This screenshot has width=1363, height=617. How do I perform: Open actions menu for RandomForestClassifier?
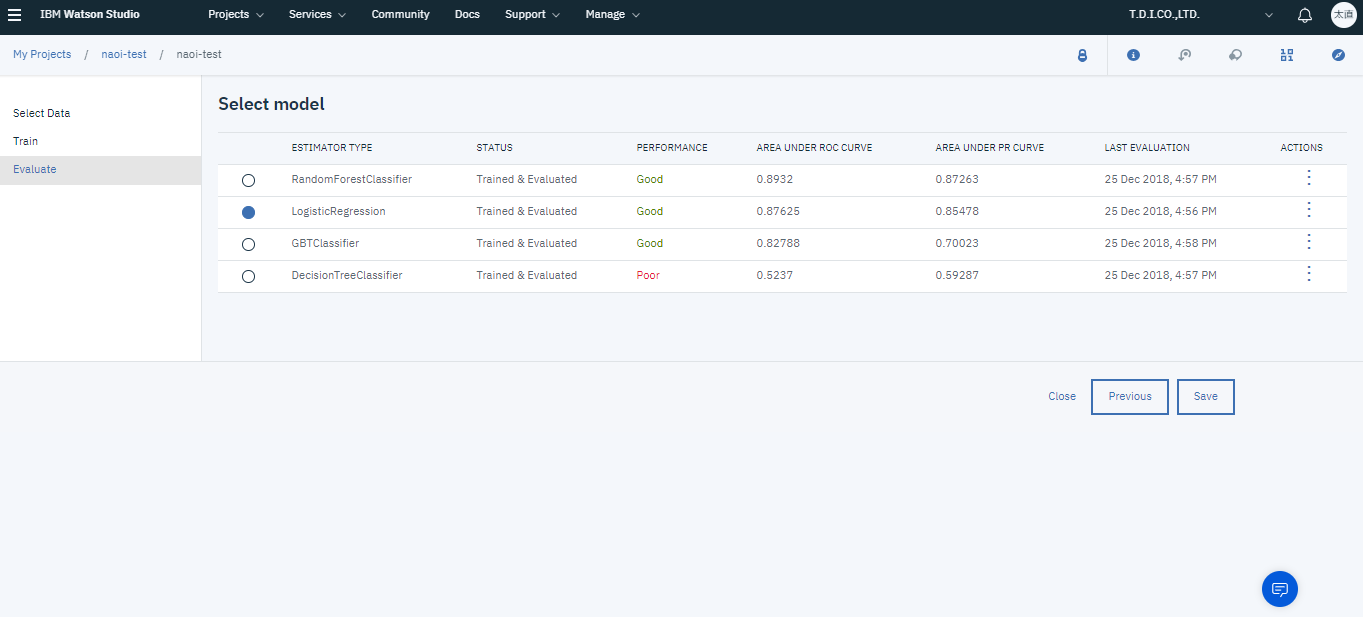(x=1308, y=178)
